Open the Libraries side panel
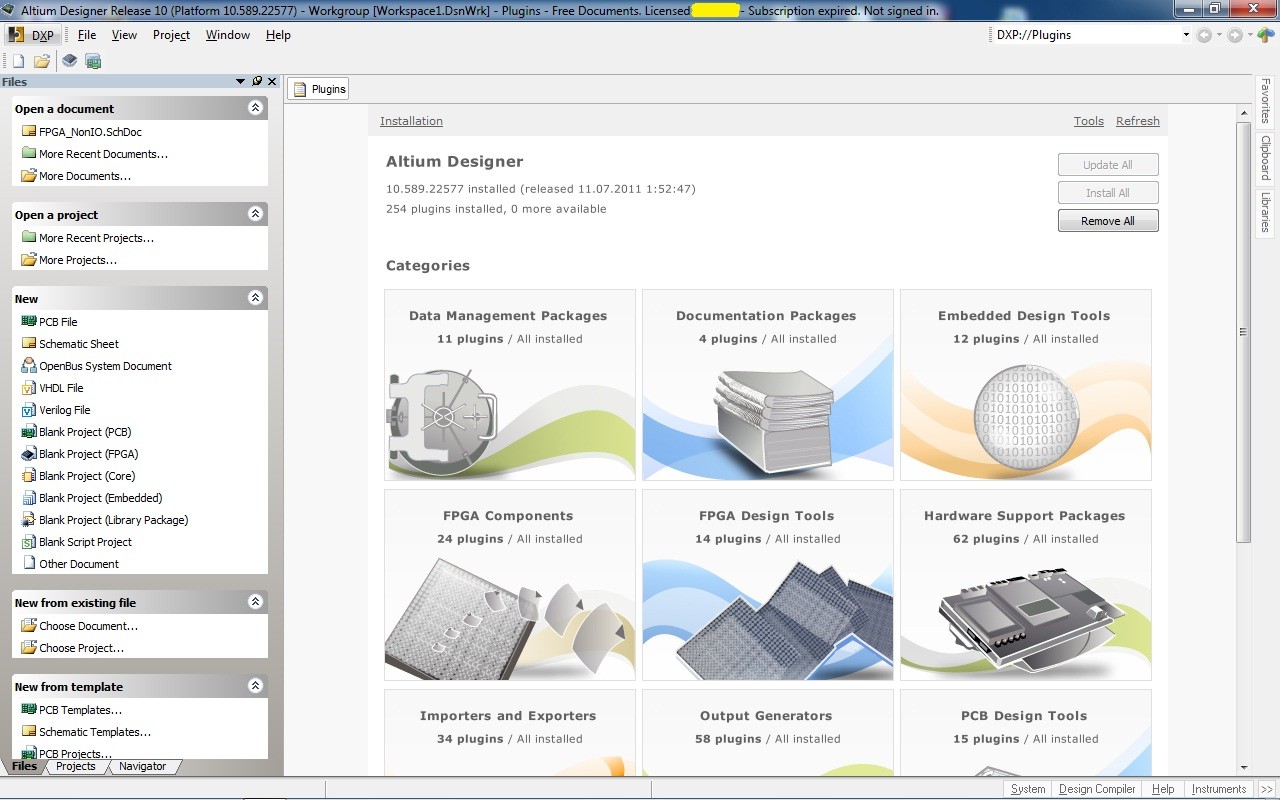The width and height of the screenshot is (1280, 800). pyautogui.click(x=1265, y=212)
